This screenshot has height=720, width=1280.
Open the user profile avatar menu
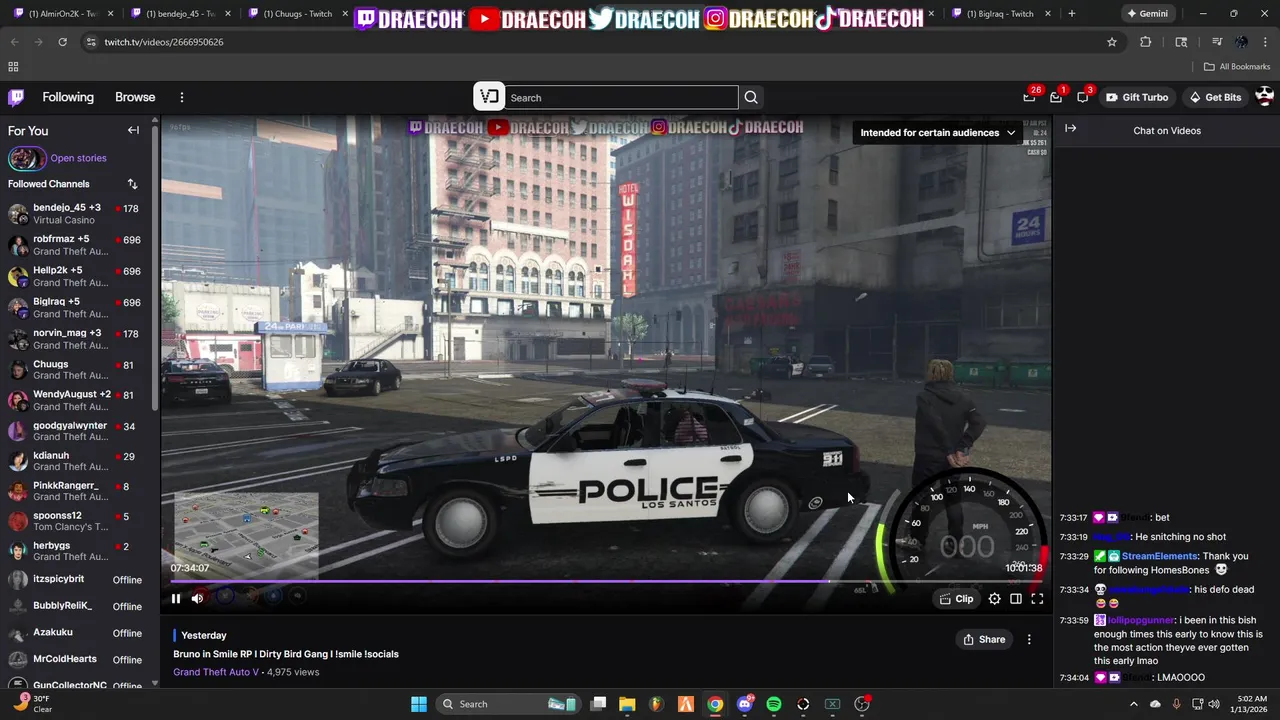[x=1264, y=97]
